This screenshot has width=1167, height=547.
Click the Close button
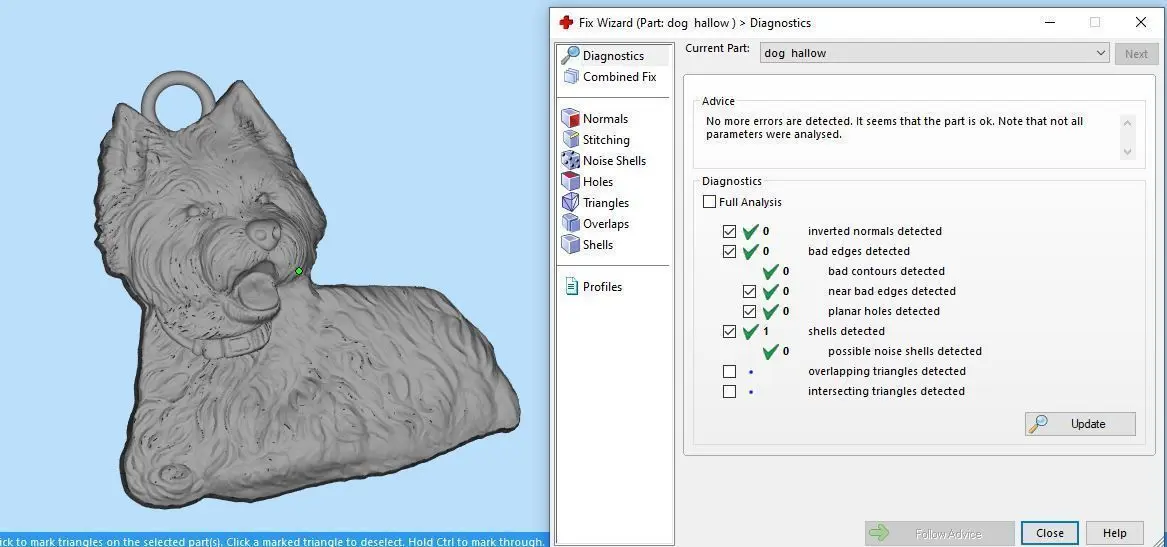[x=1049, y=533]
